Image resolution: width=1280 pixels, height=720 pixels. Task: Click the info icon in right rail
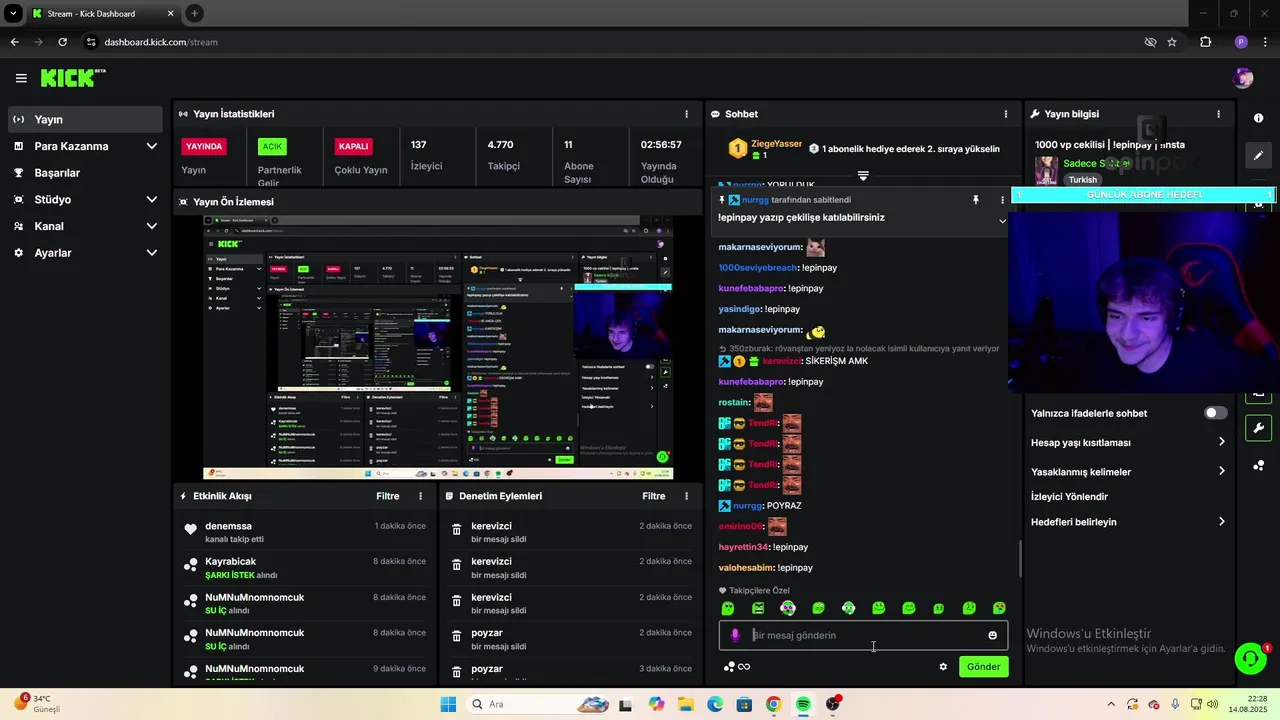tap(1258, 118)
